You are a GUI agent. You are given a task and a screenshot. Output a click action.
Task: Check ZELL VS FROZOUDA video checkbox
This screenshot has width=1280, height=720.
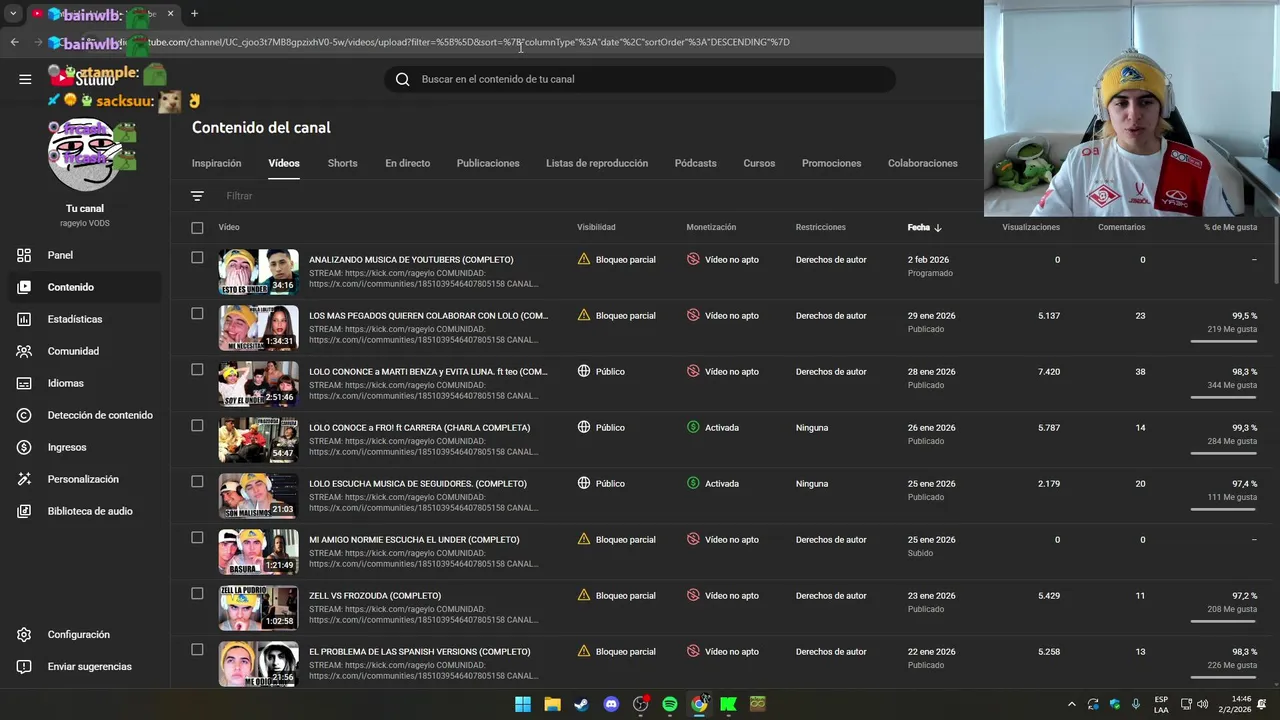point(197,593)
